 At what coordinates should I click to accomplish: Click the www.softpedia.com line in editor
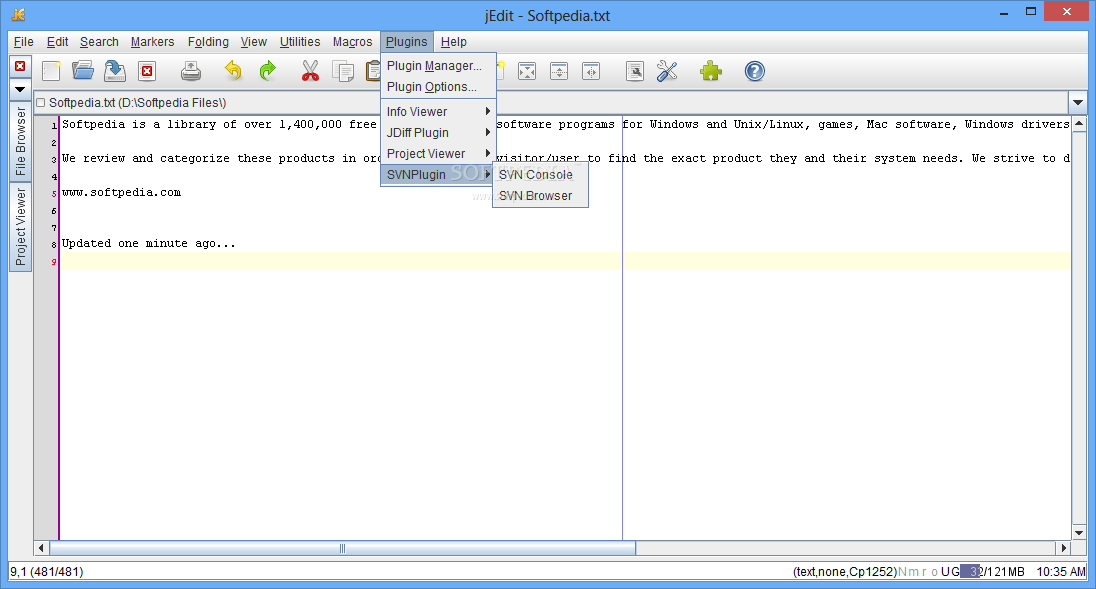(x=122, y=192)
